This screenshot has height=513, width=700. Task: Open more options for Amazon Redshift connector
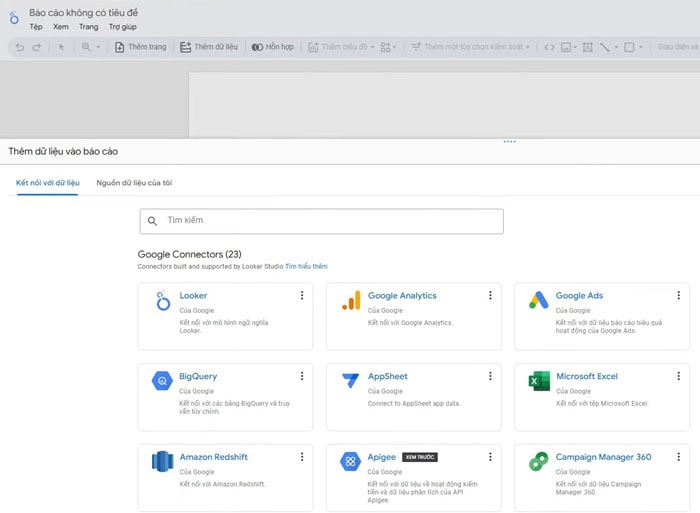302,456
